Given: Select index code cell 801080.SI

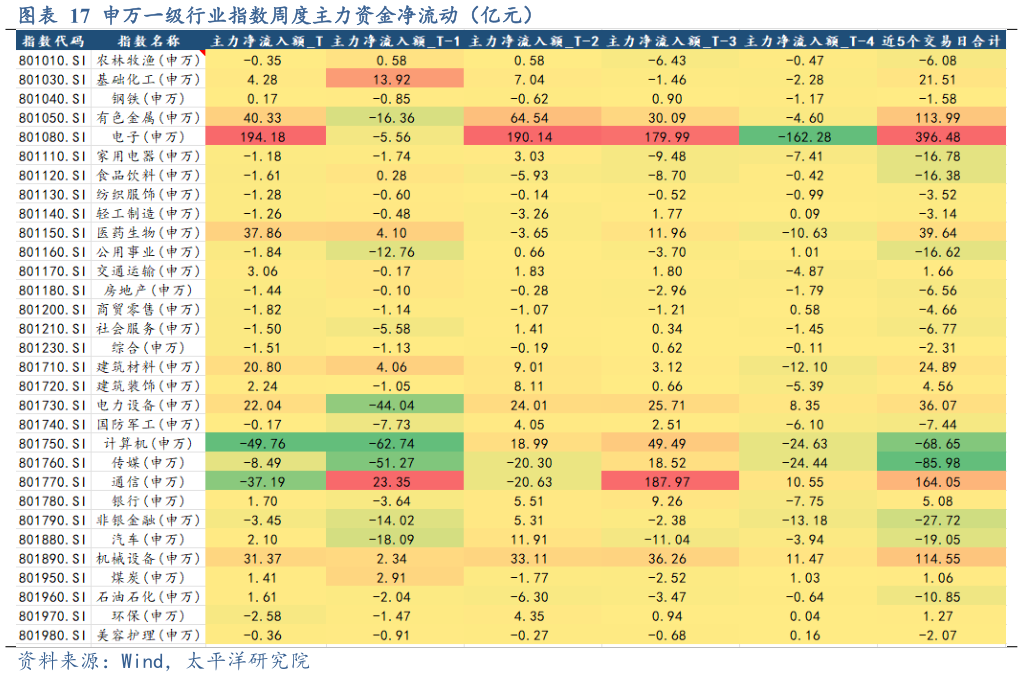Looking at the screenshot, I should 52,137.
